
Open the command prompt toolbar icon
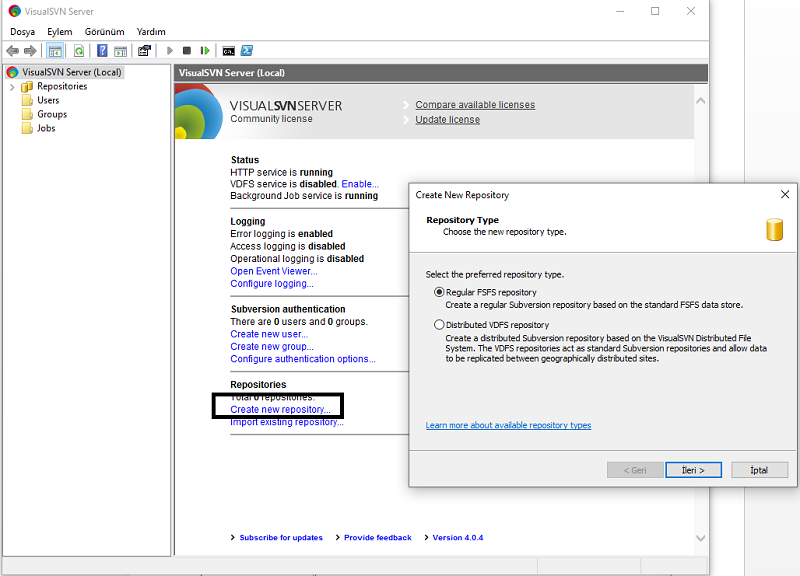229,50
